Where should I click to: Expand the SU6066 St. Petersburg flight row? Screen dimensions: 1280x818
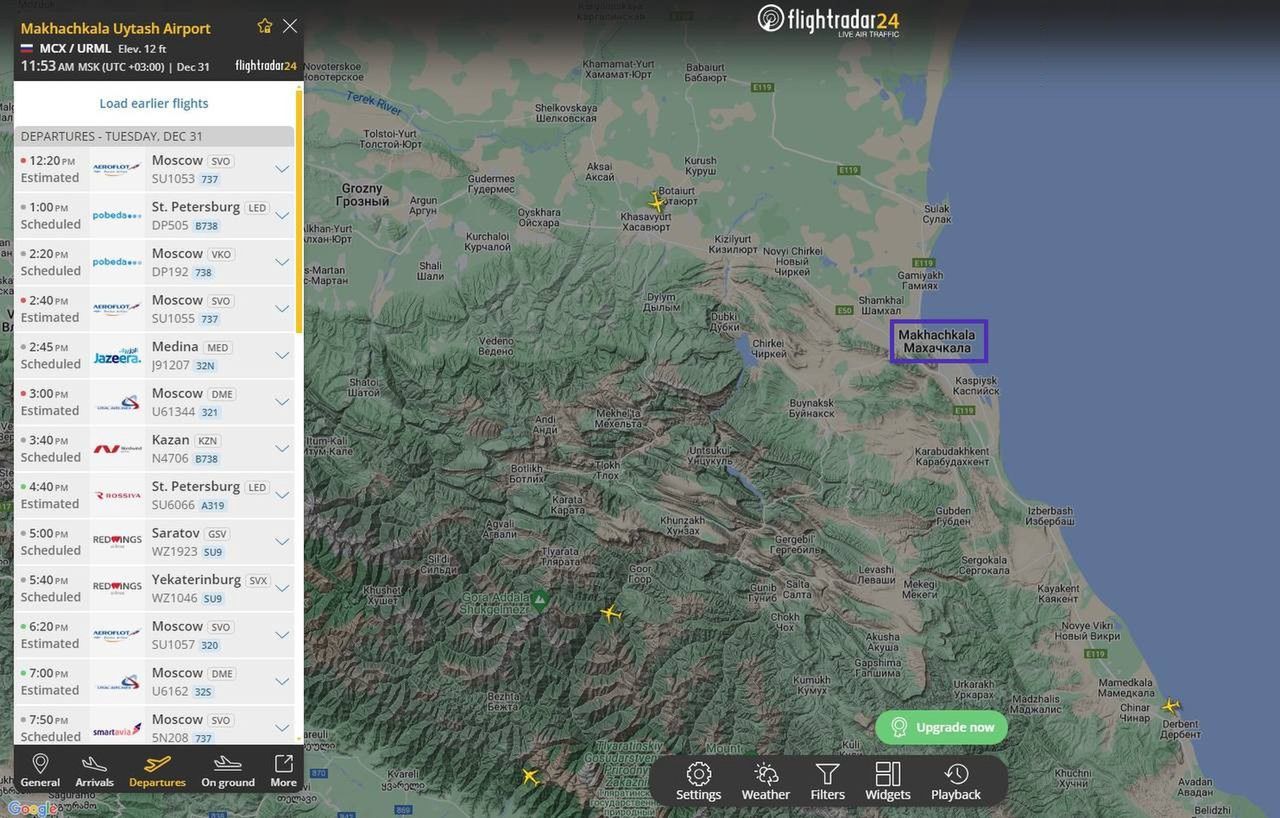[282, 495]
